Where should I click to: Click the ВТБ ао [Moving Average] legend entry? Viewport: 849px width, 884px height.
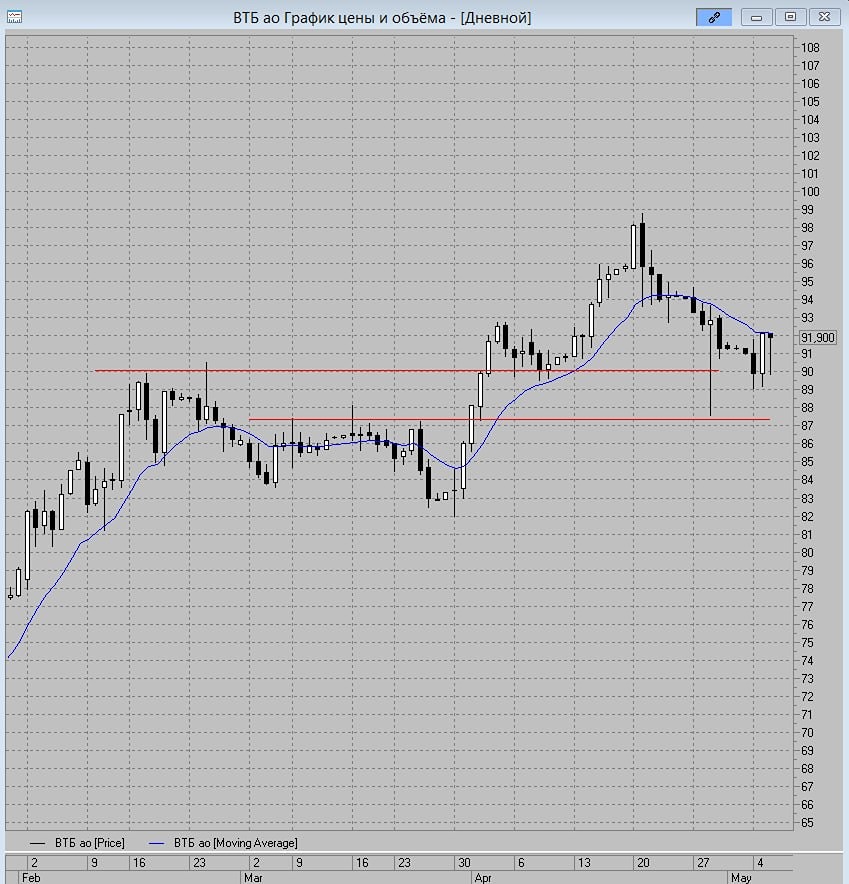coord(223,843)
